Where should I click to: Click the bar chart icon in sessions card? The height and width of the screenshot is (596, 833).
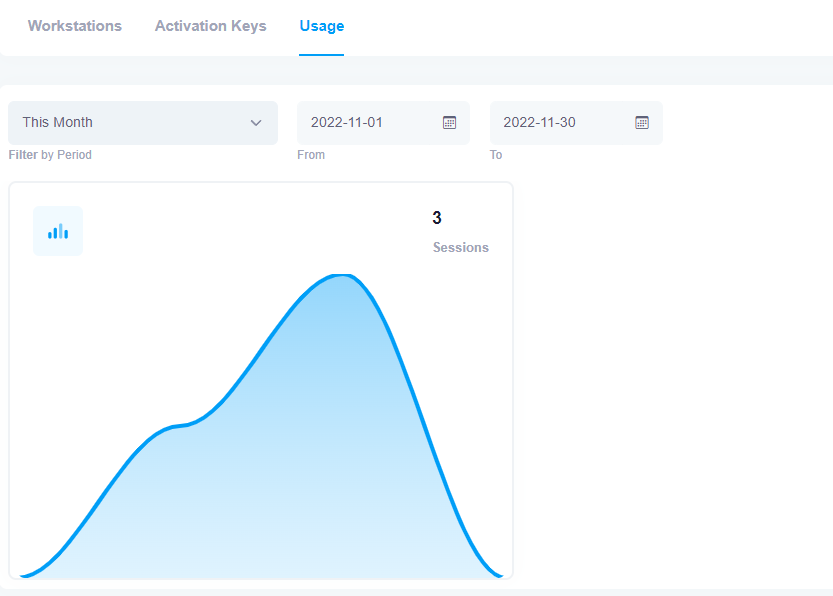pyautogui.click(x=58, y=231)
